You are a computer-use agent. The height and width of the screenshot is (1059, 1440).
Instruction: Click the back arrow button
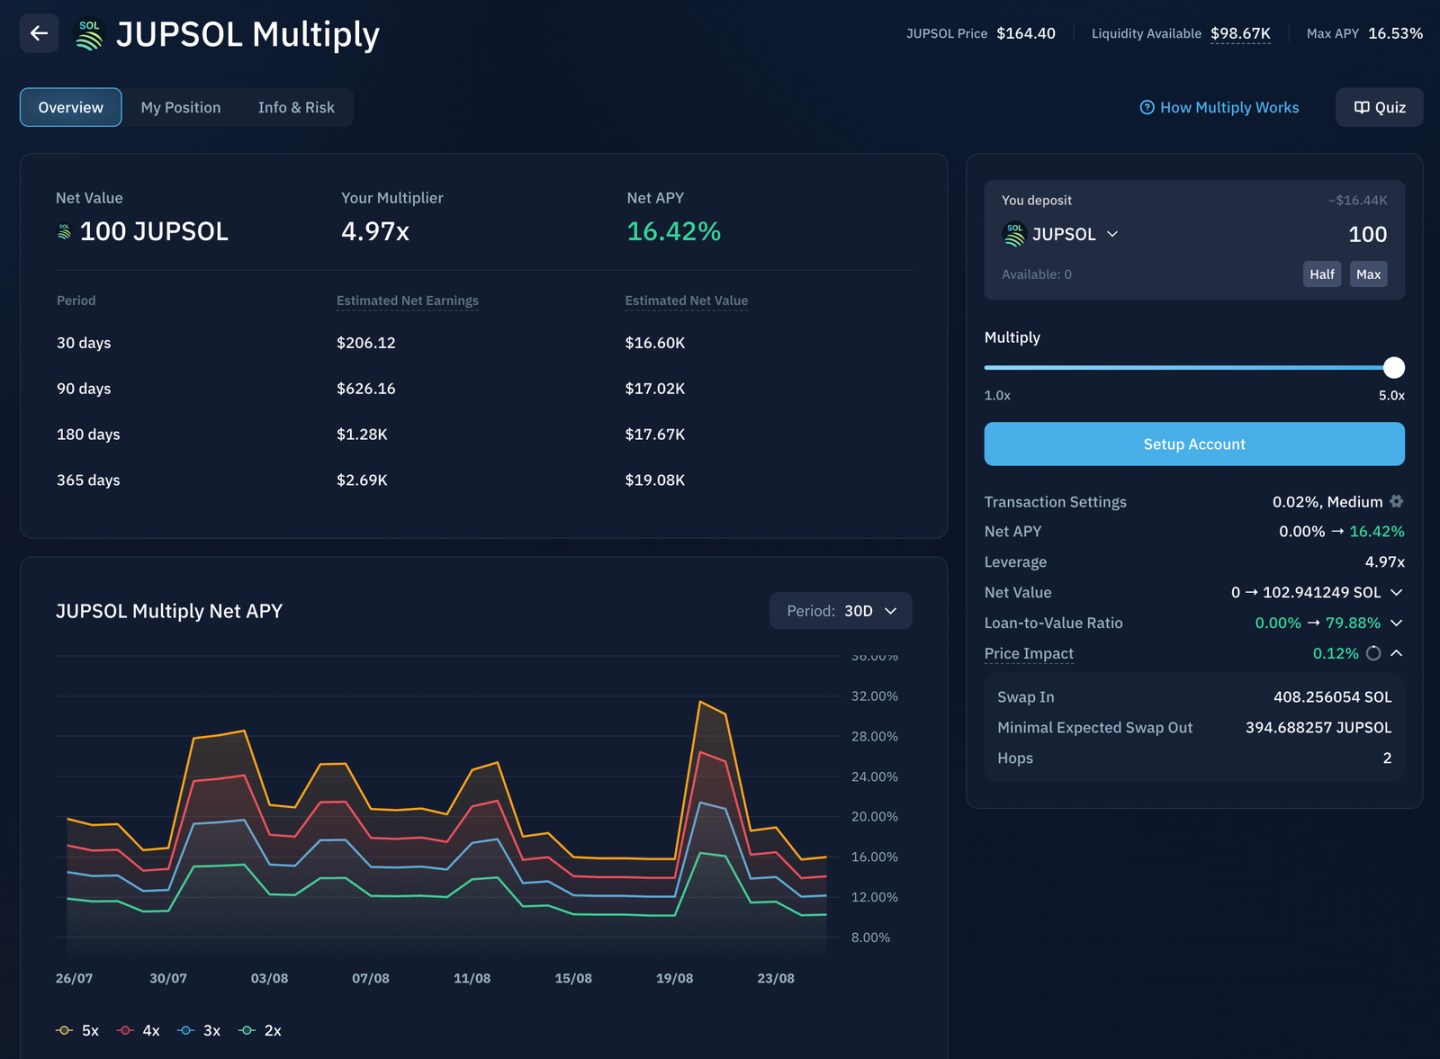[39, 33]
